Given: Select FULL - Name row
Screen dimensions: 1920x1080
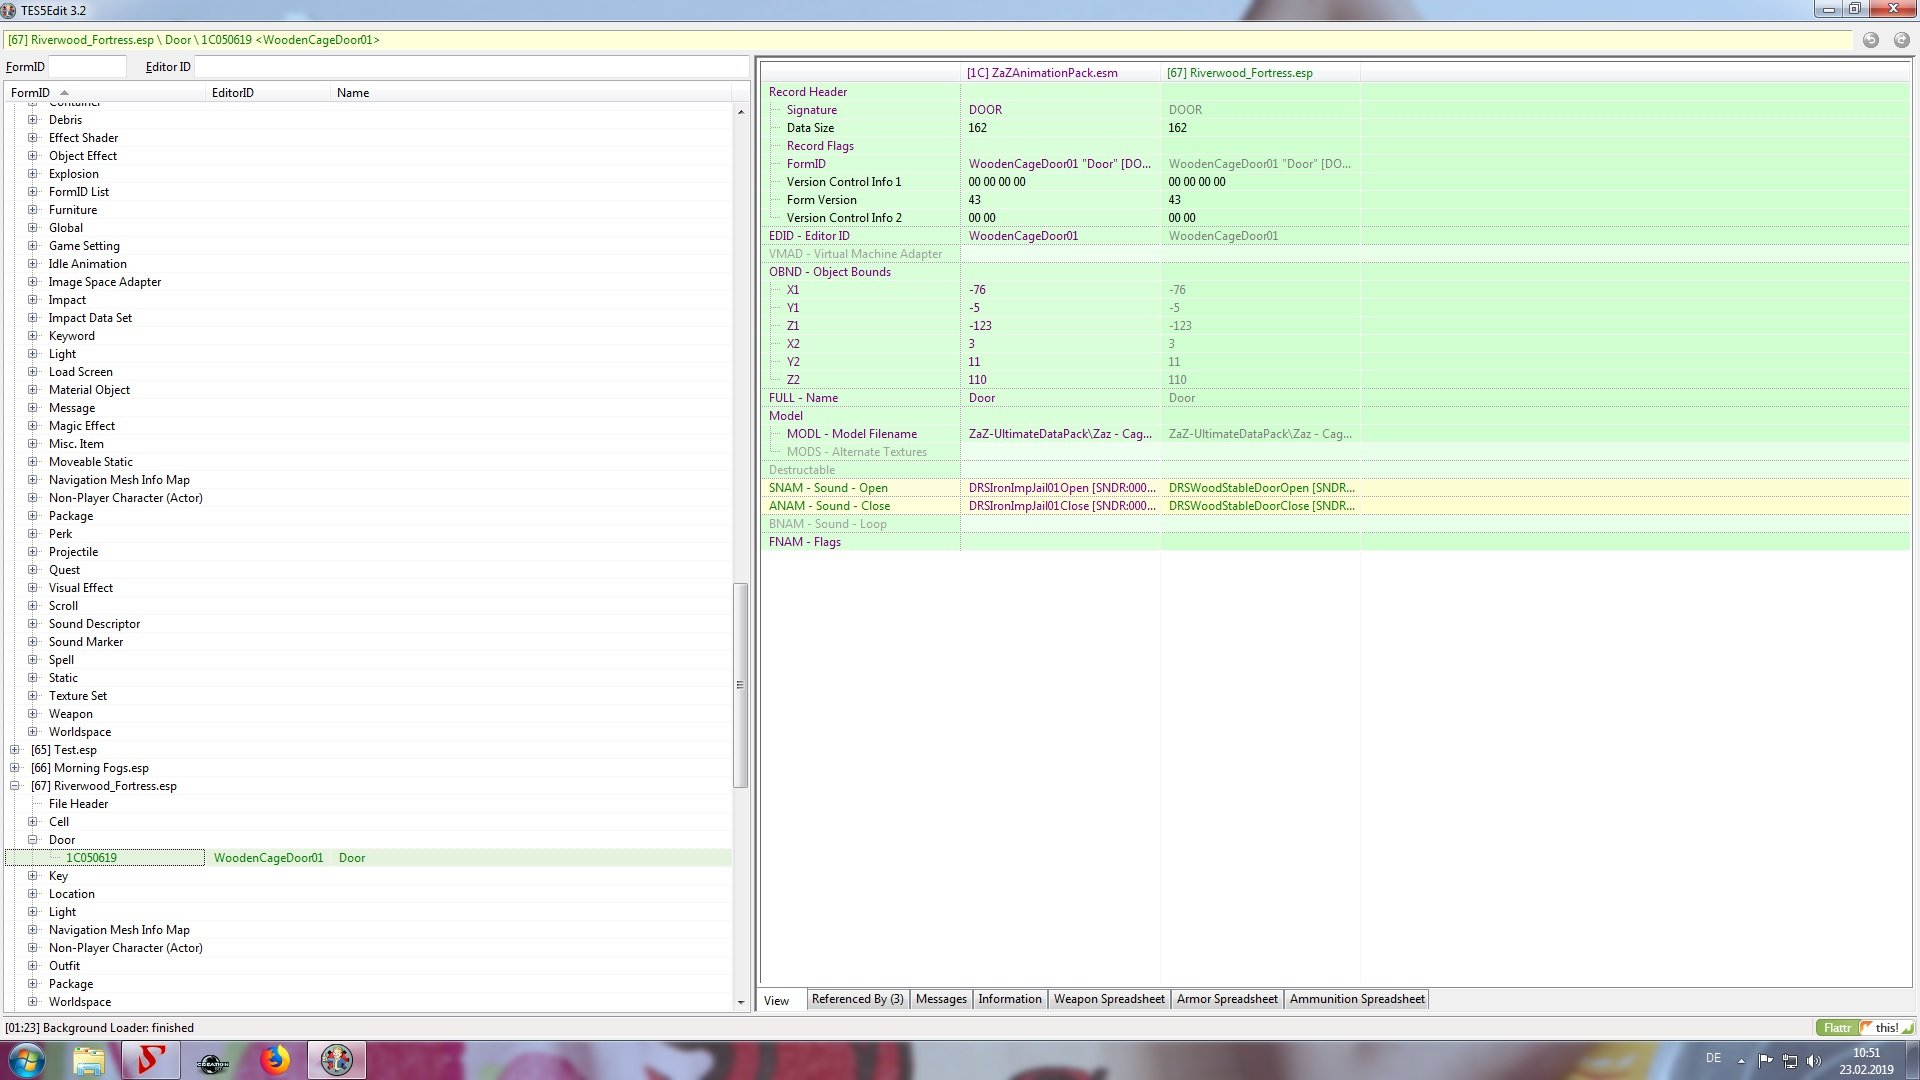Looking at the screenshot, I should tap(1335, 398).
